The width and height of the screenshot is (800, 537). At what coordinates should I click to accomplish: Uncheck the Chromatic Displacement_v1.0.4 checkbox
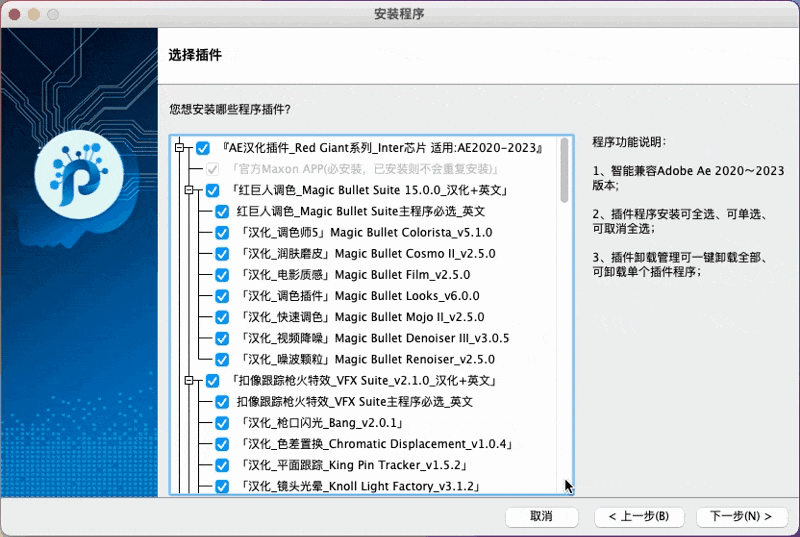pos(222,444)
